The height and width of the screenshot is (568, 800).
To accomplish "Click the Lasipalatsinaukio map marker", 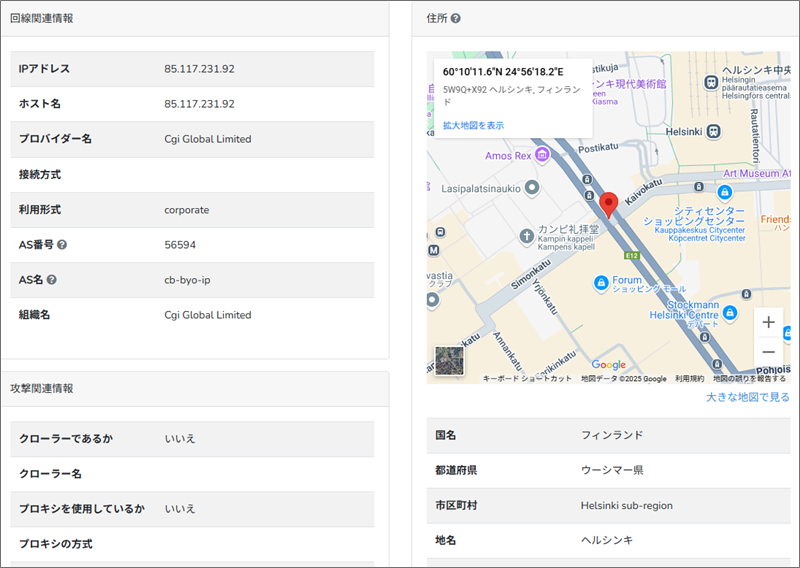I will pos(532,187).
